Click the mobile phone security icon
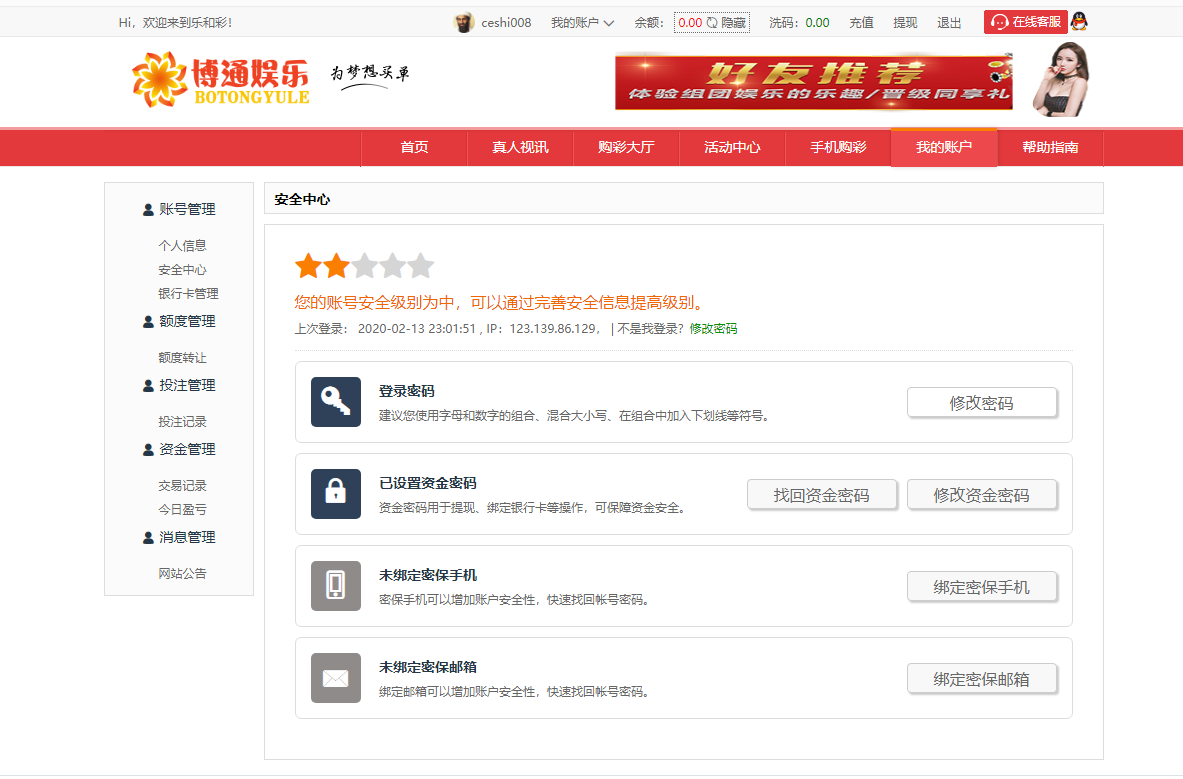This screenshot has width=1183, height=779. point(335,586)
